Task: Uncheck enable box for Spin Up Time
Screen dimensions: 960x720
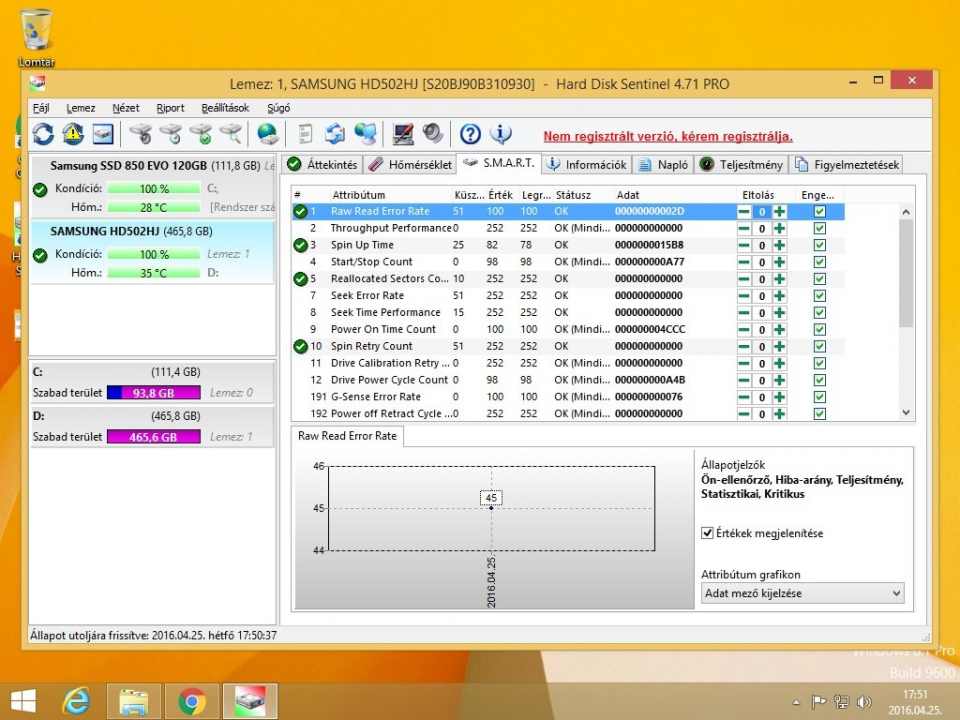Action: (820, 245)
